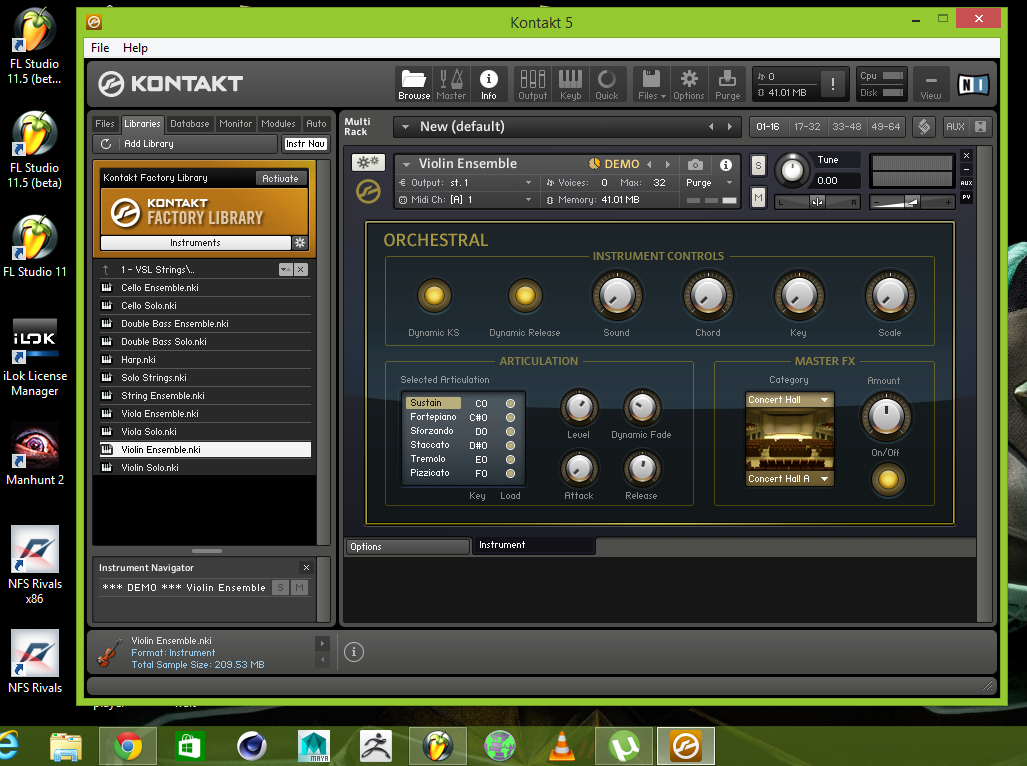Click the info icon in status pane

354,651
